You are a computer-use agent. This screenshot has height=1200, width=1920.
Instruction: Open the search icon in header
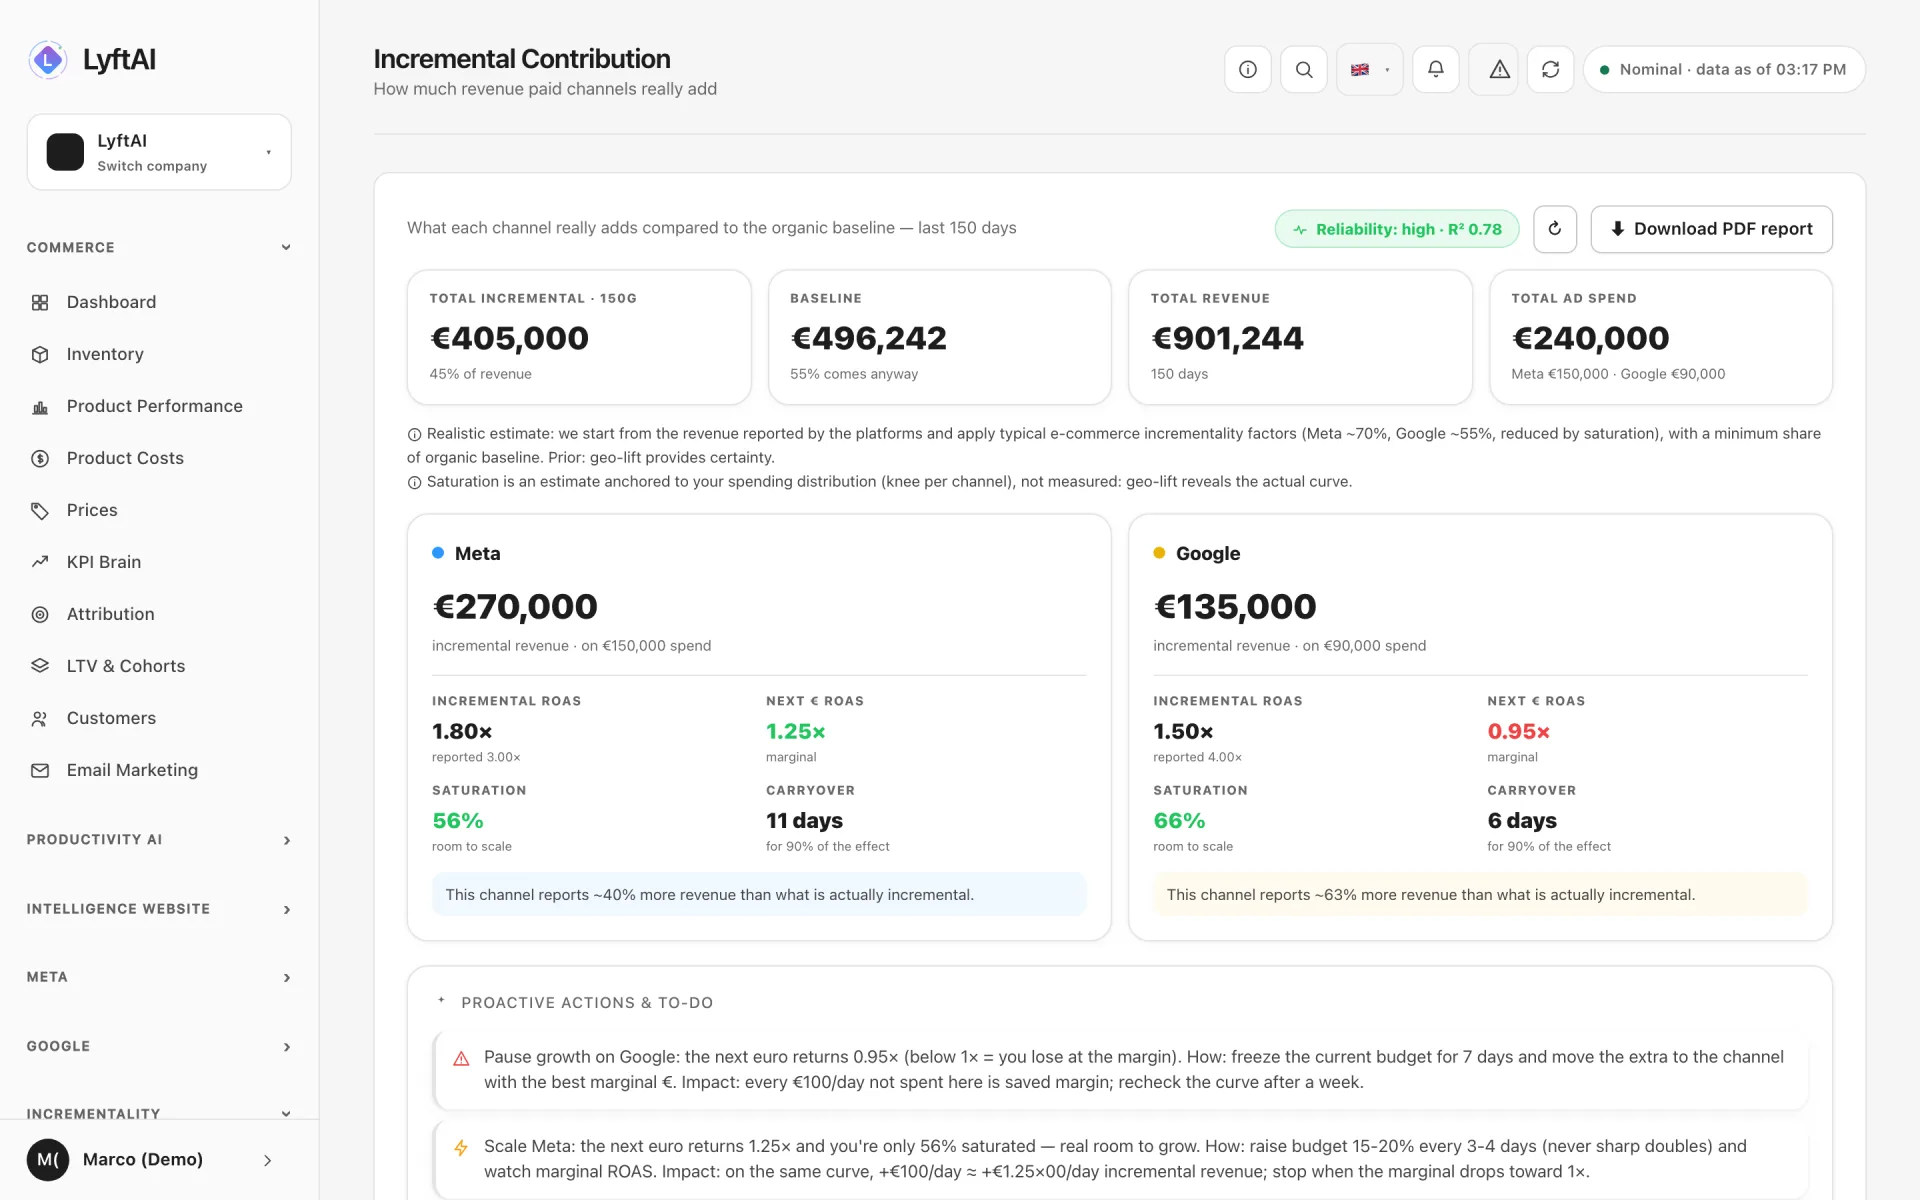1304,70
